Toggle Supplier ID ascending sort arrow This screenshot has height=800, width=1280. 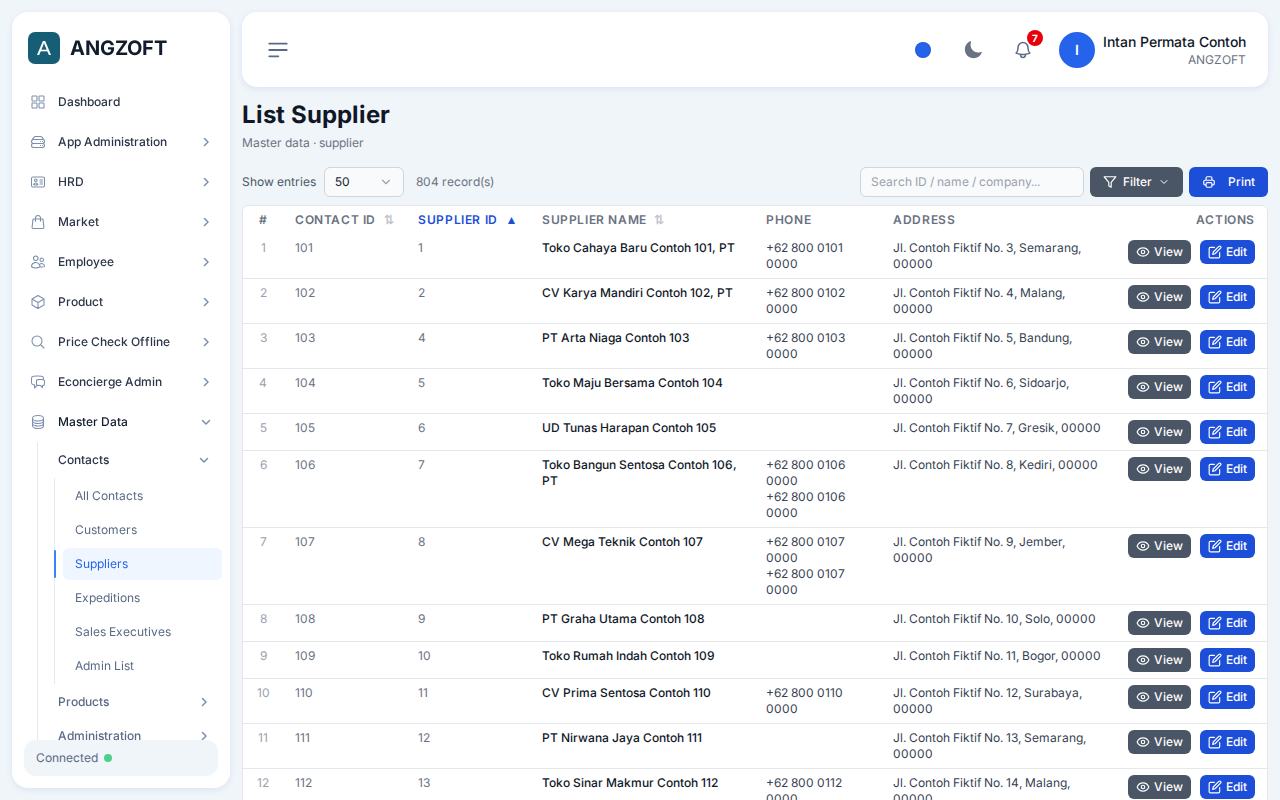click(x=512, y=220)
